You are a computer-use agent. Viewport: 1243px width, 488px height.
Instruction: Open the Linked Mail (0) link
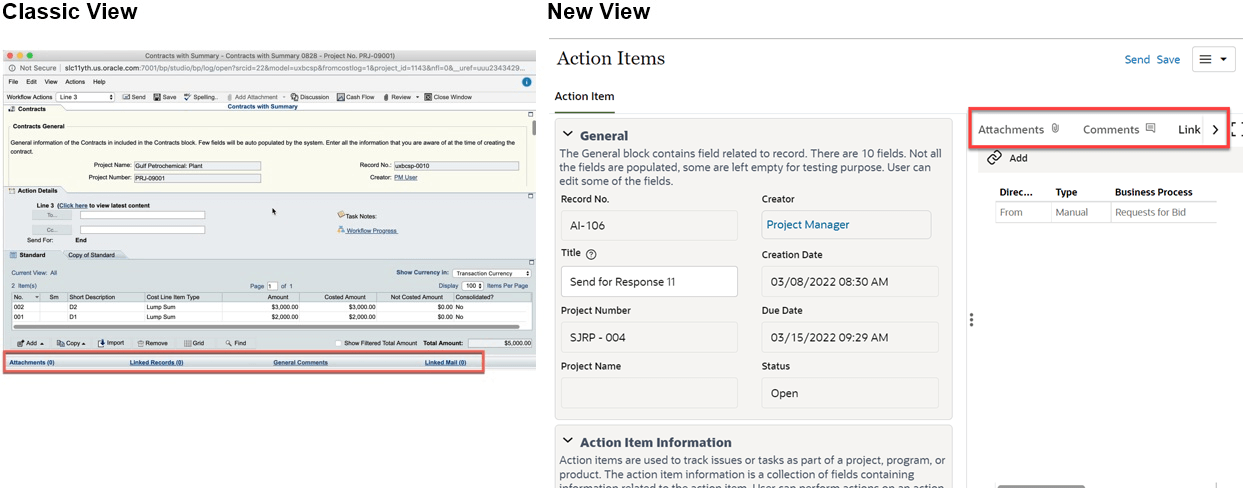(445, 362)
